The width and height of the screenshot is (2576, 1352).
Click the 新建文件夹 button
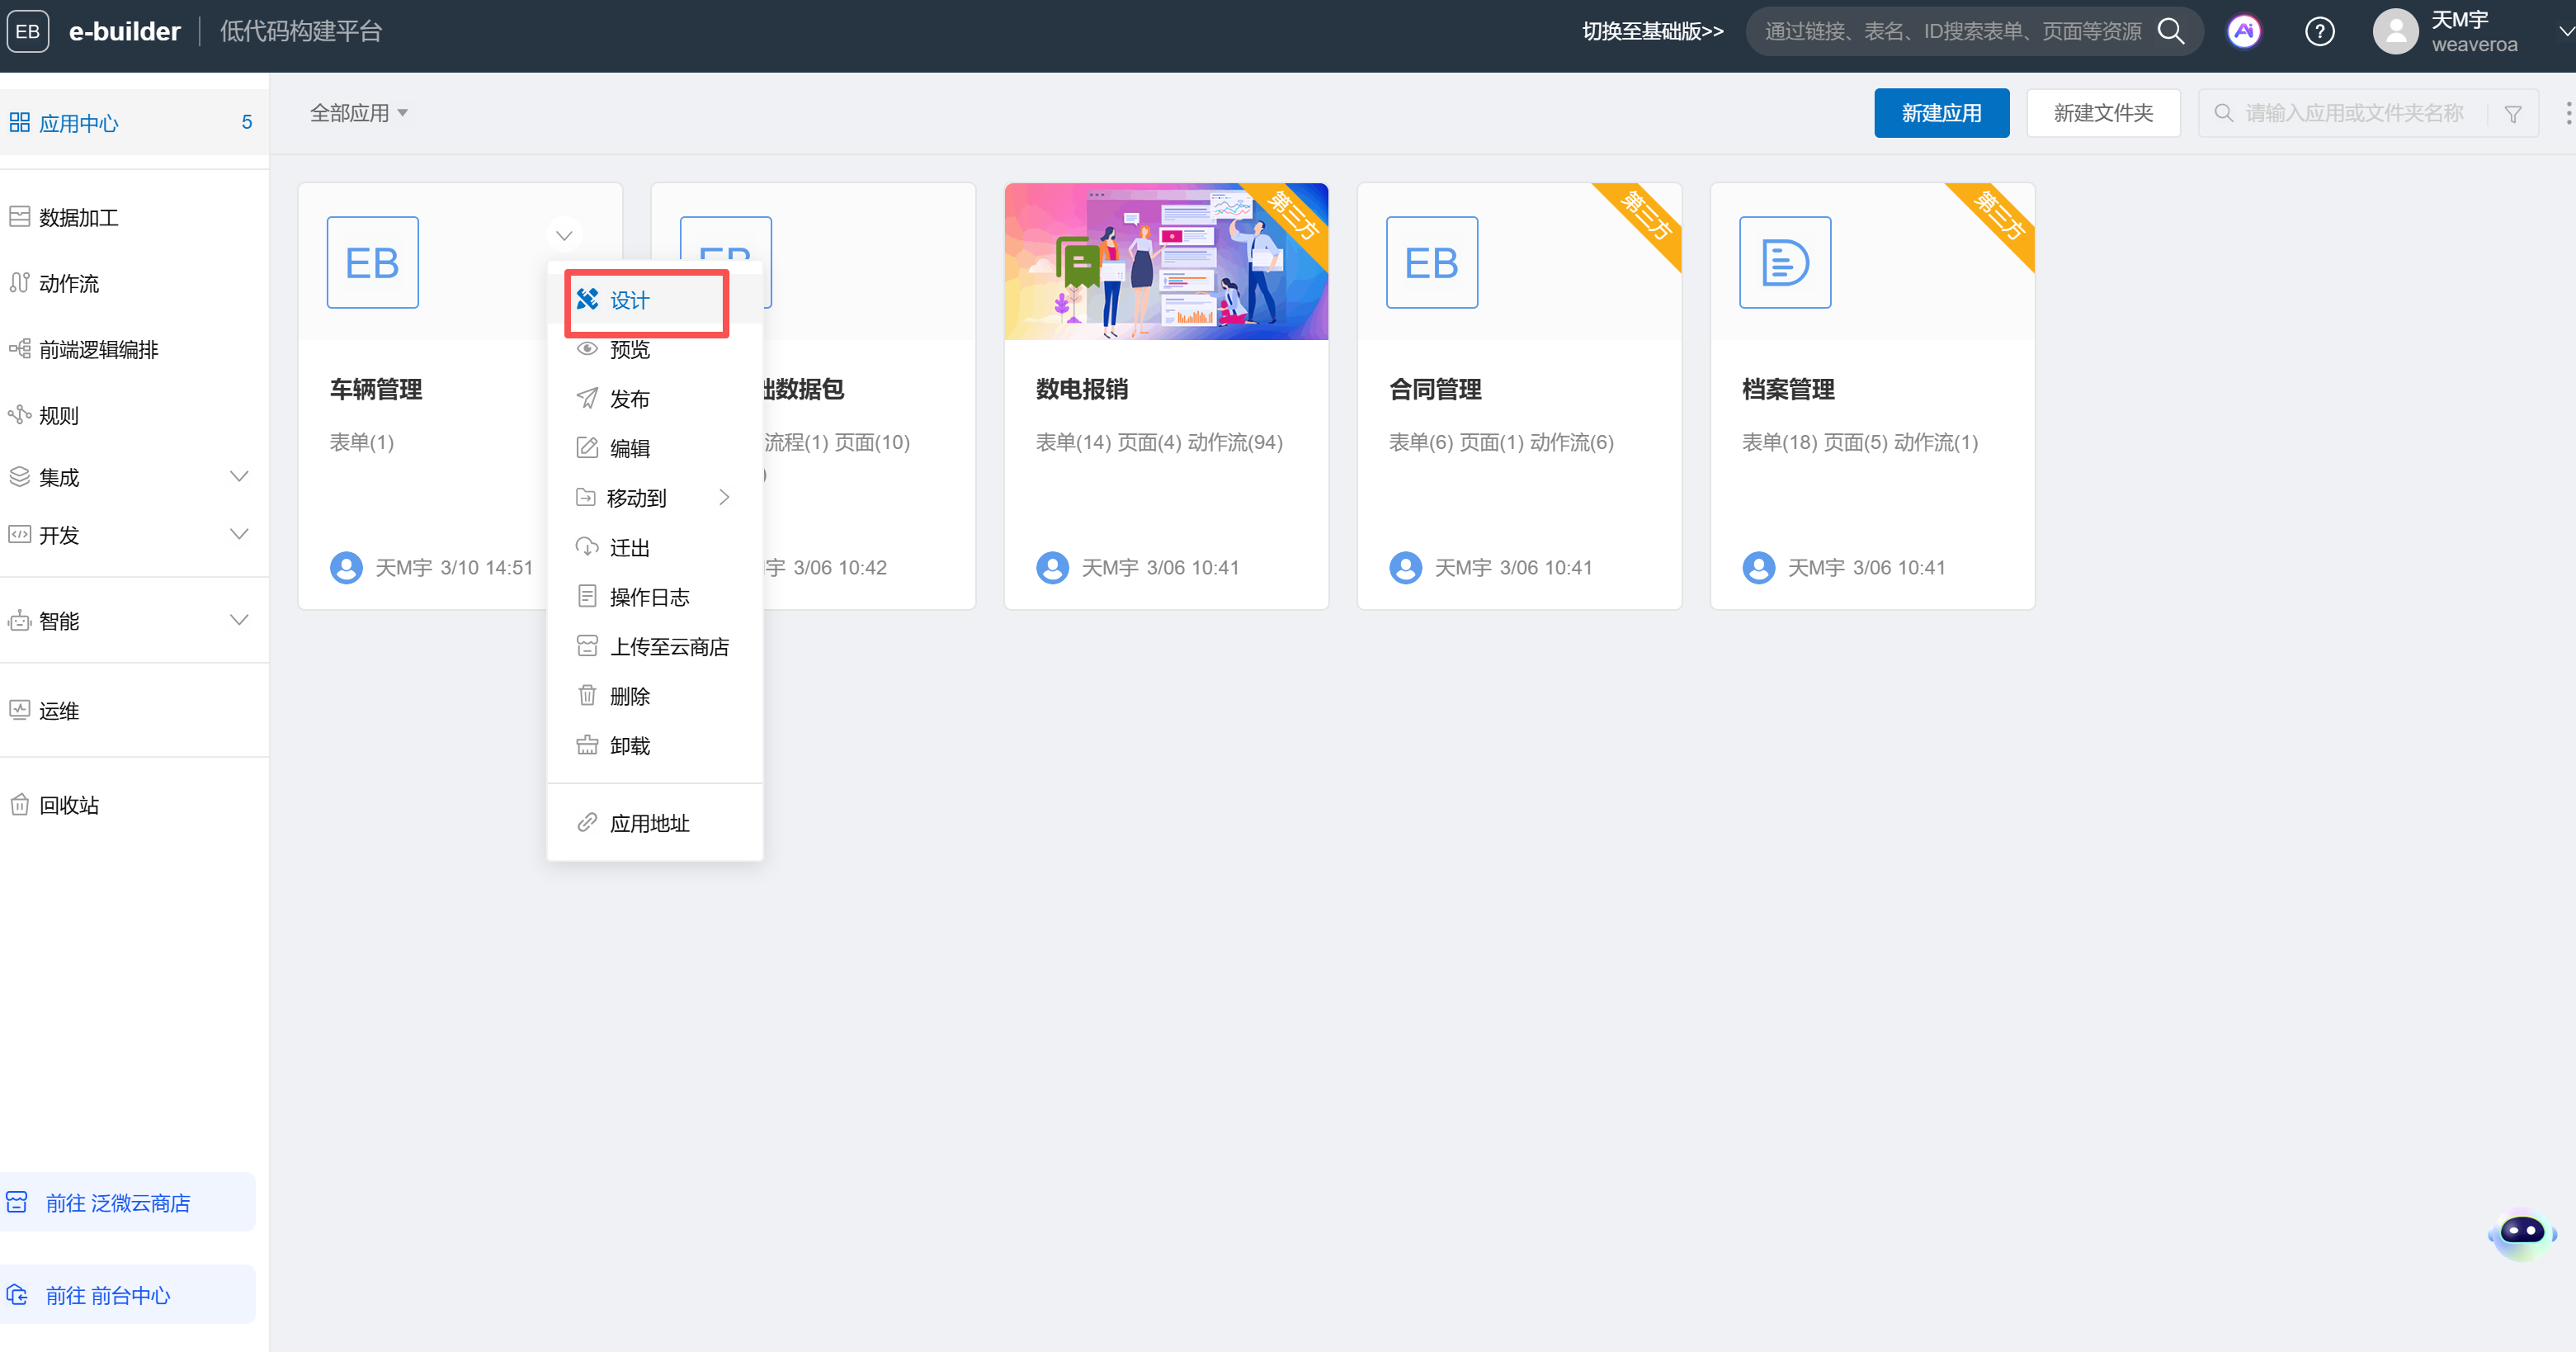(2102, 113)
